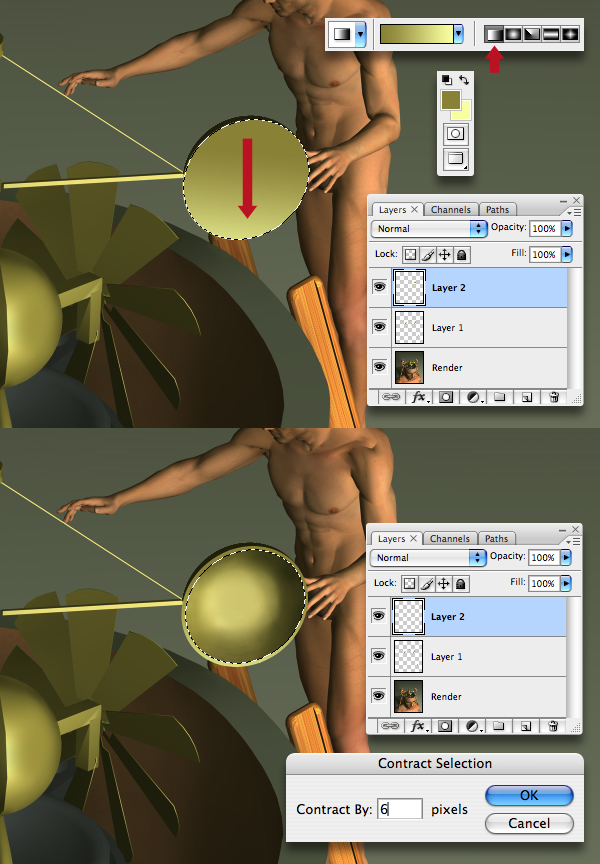
Task: Click the olive foreground color swatch
Action: (x=450, y=100)
